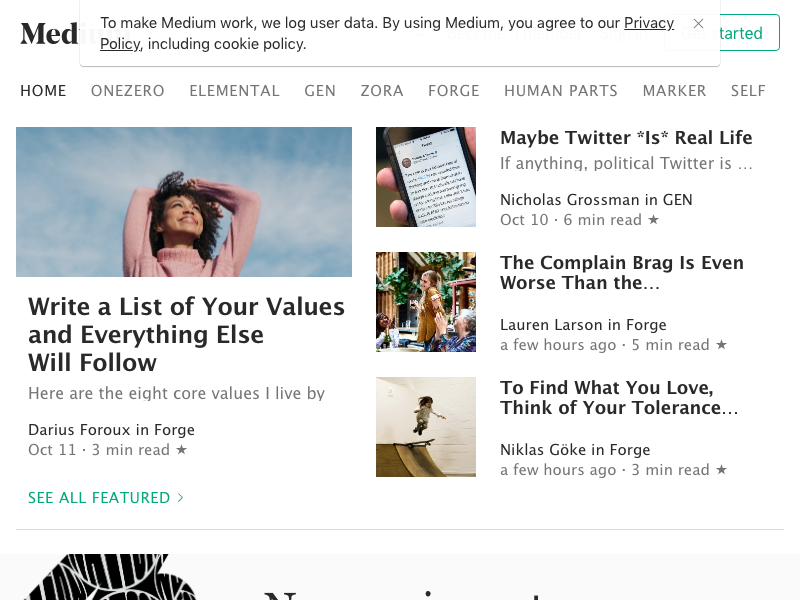Click the member star beside Darius Foroux's read time
Image resolution: width=800 pixels, height=600 pixels.
coord(181,449)
